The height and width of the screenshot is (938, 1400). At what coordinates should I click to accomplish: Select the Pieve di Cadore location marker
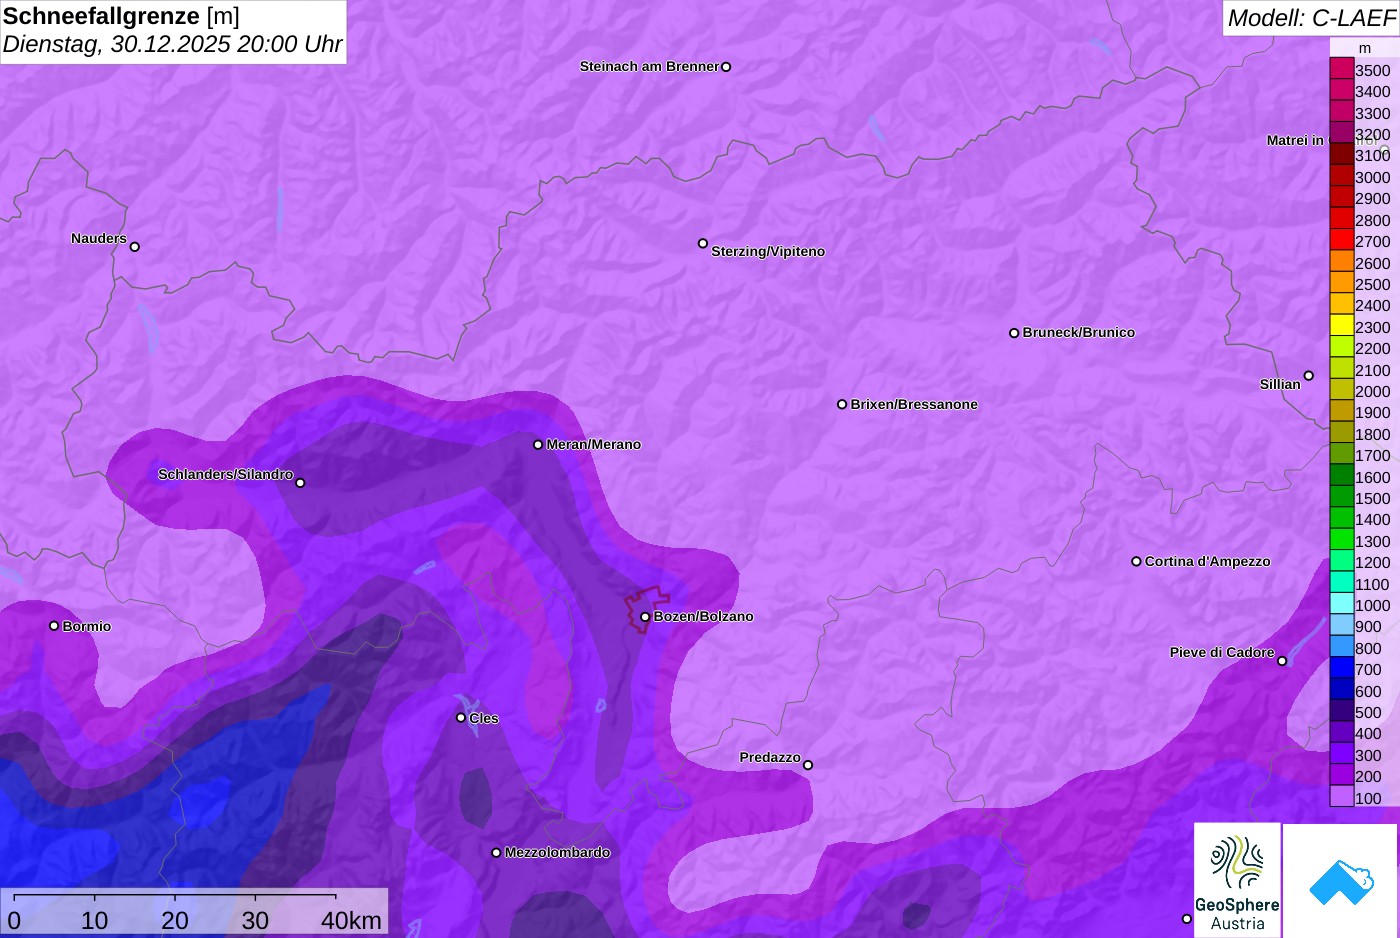(x=1282, y=661)
